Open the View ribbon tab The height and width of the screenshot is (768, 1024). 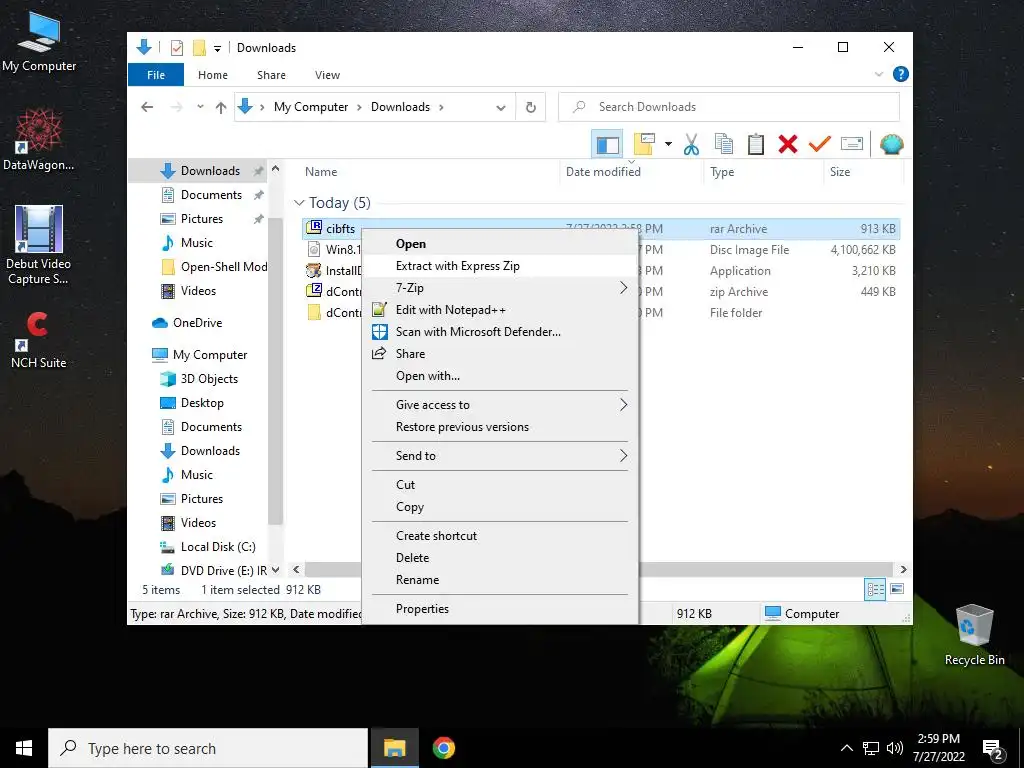[x=327, y=75]
